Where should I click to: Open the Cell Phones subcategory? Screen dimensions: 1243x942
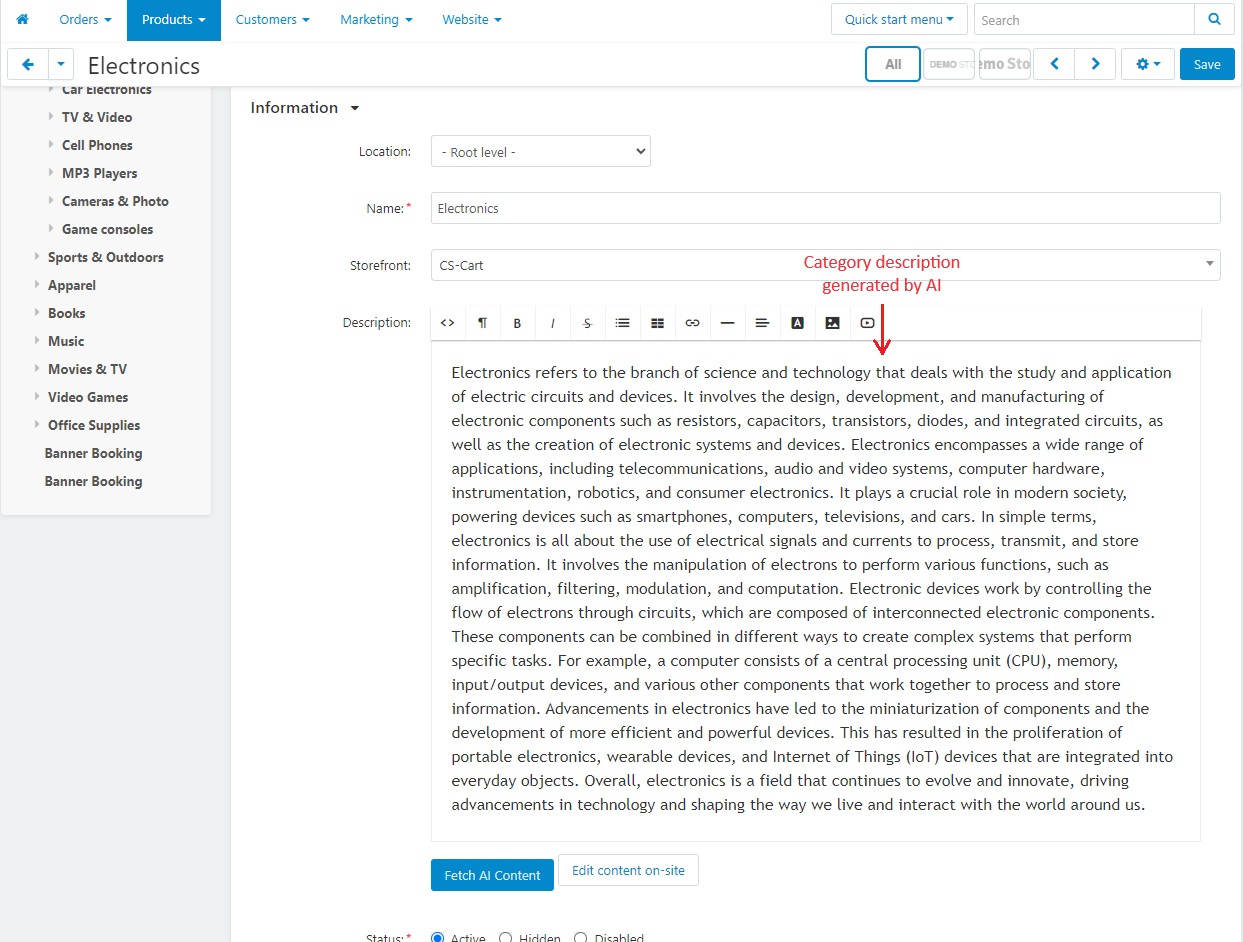tap(97, 145)
